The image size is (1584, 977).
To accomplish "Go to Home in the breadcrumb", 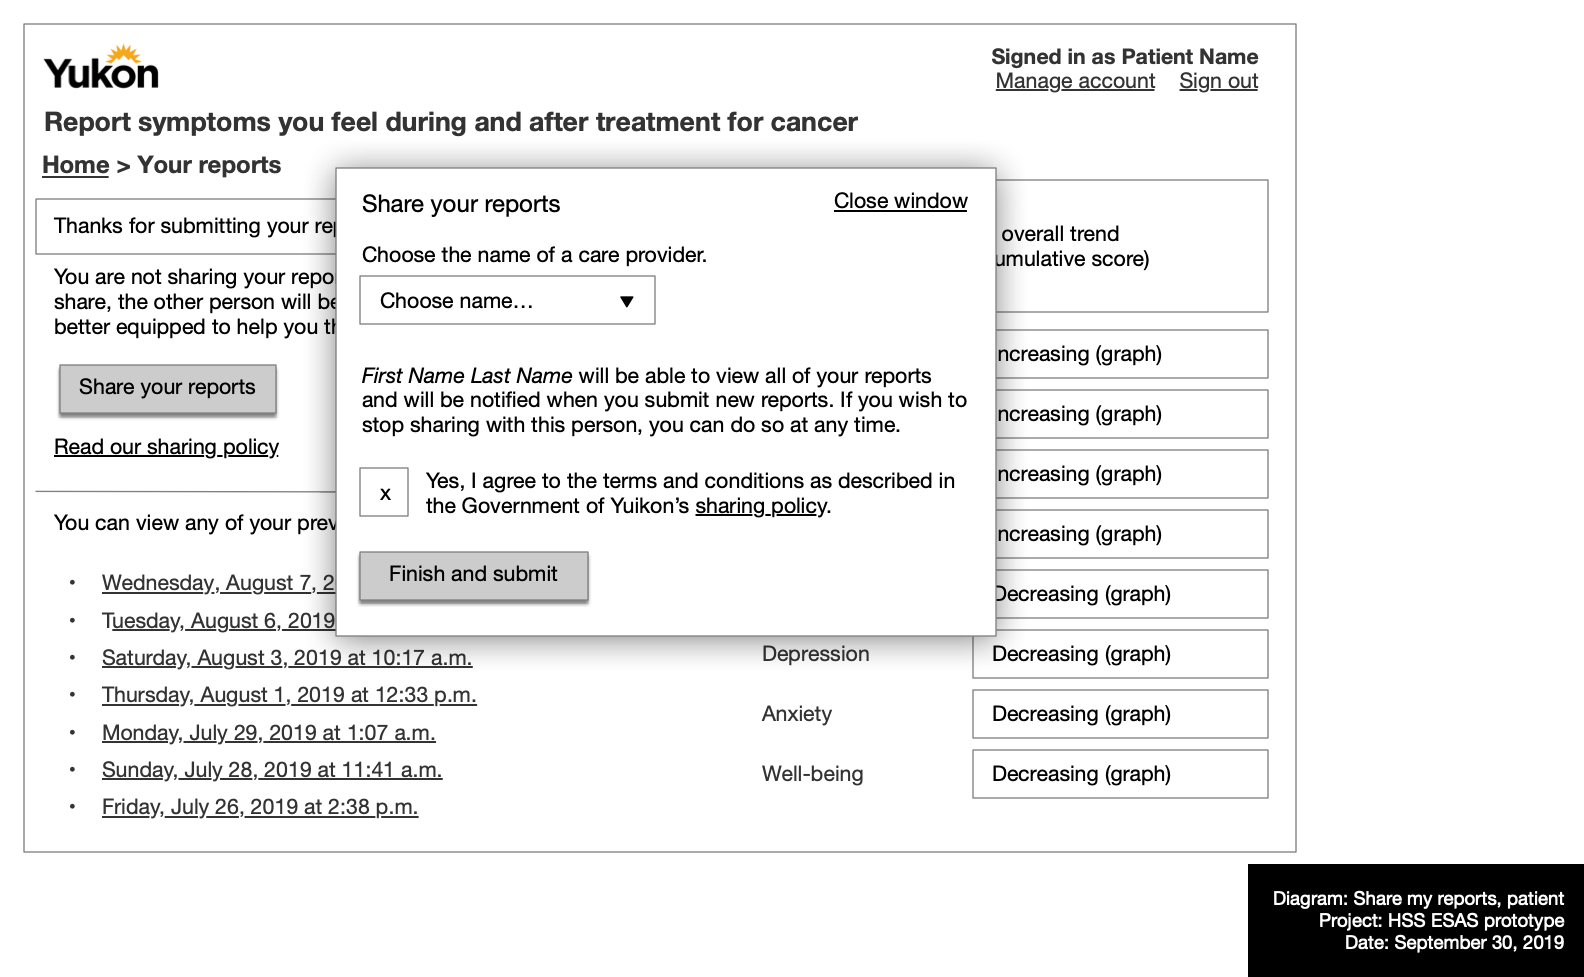I will tap(75, 165).
